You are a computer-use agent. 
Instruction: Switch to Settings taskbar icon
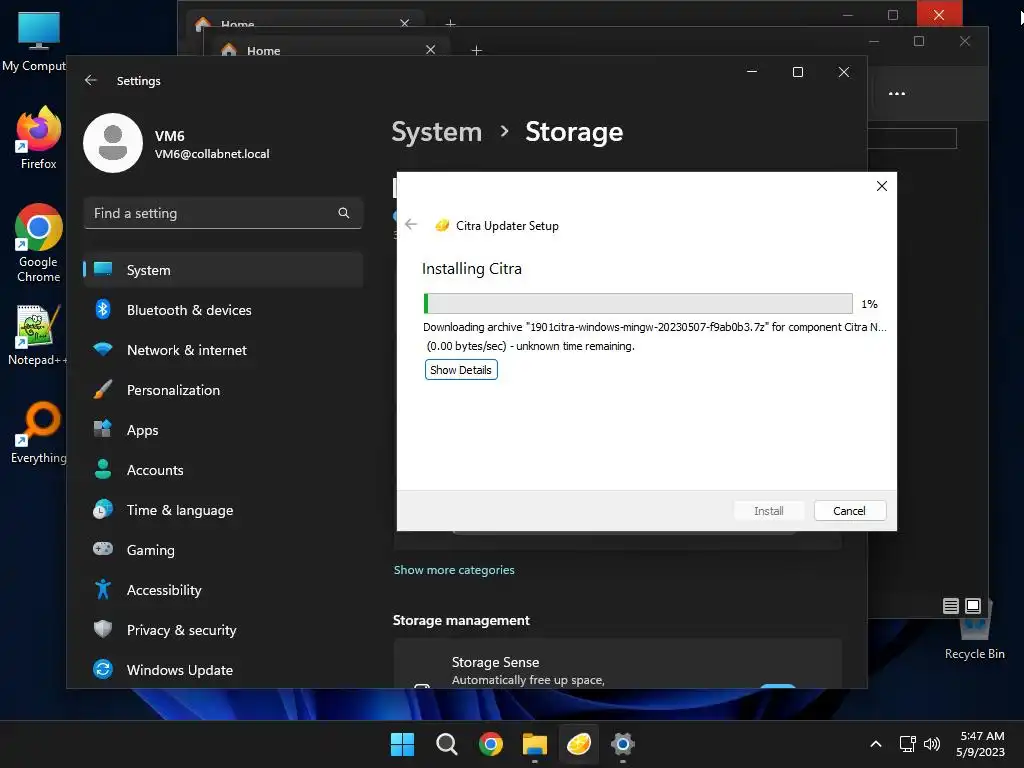[x=623, y=744]
